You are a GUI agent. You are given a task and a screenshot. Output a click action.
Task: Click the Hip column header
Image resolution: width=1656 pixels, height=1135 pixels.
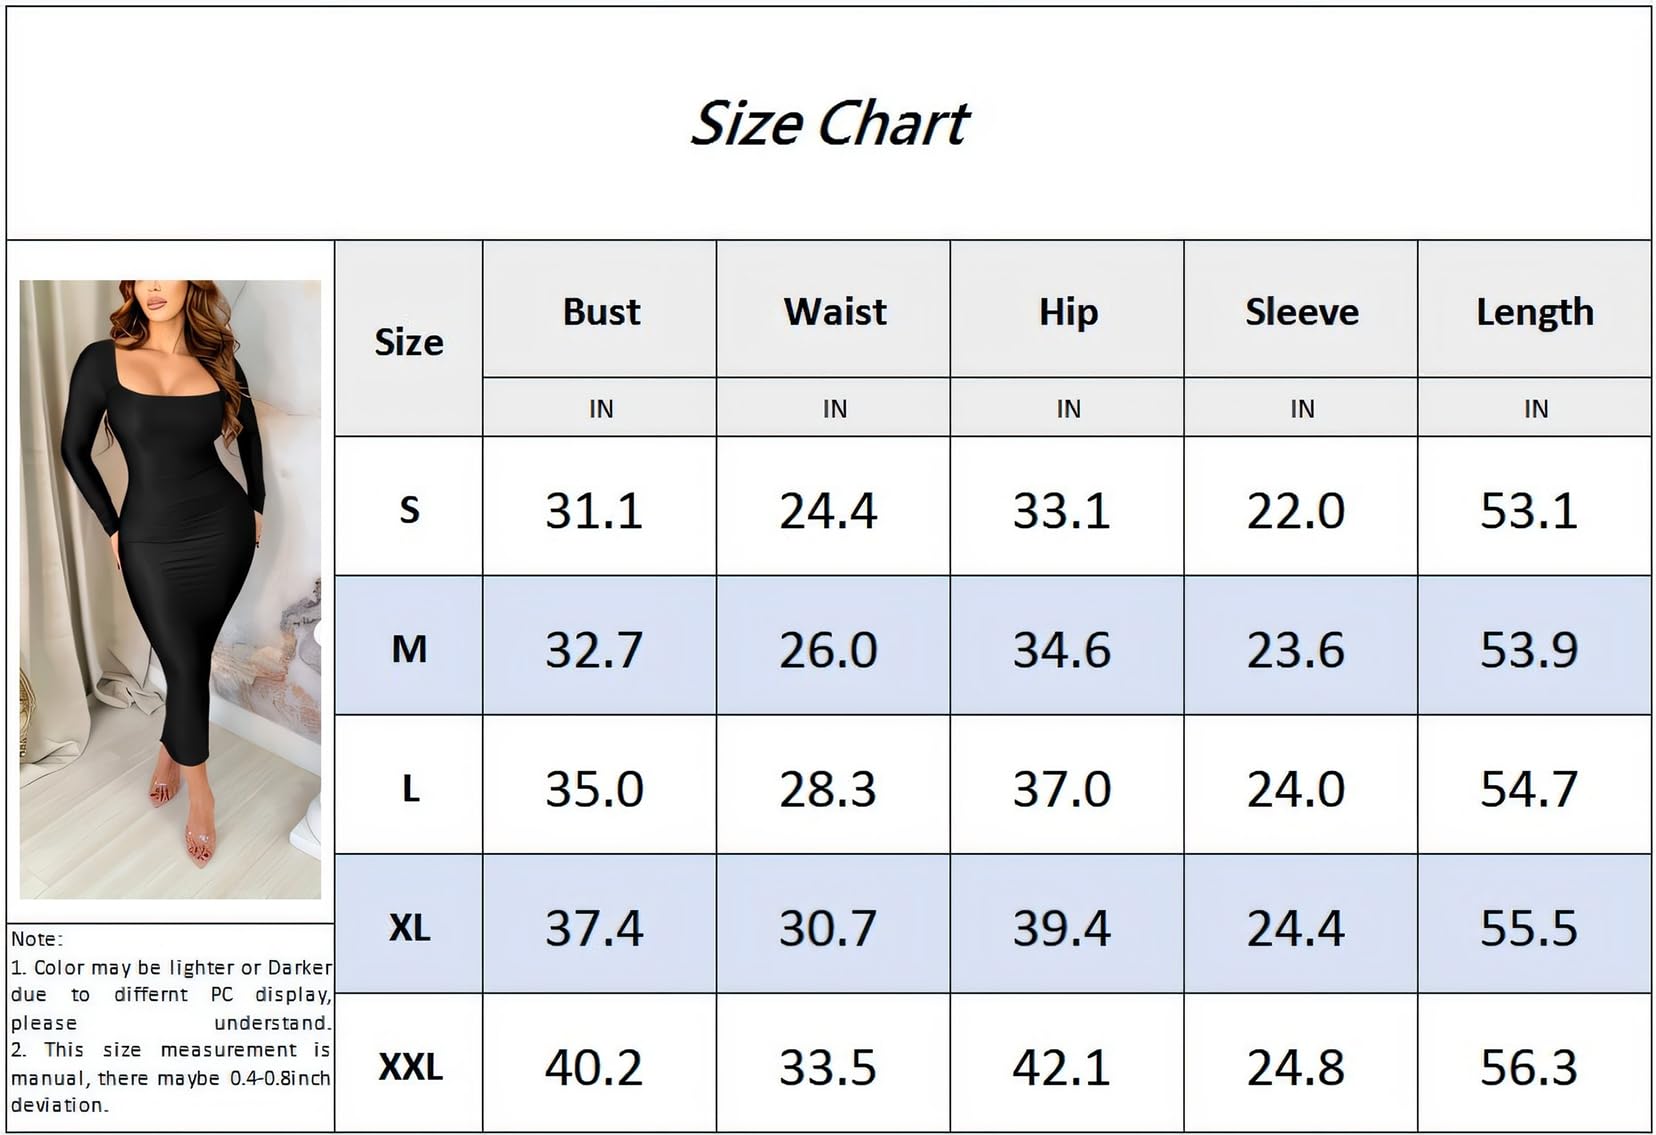pyautogui.click(x=1067, y=312)
